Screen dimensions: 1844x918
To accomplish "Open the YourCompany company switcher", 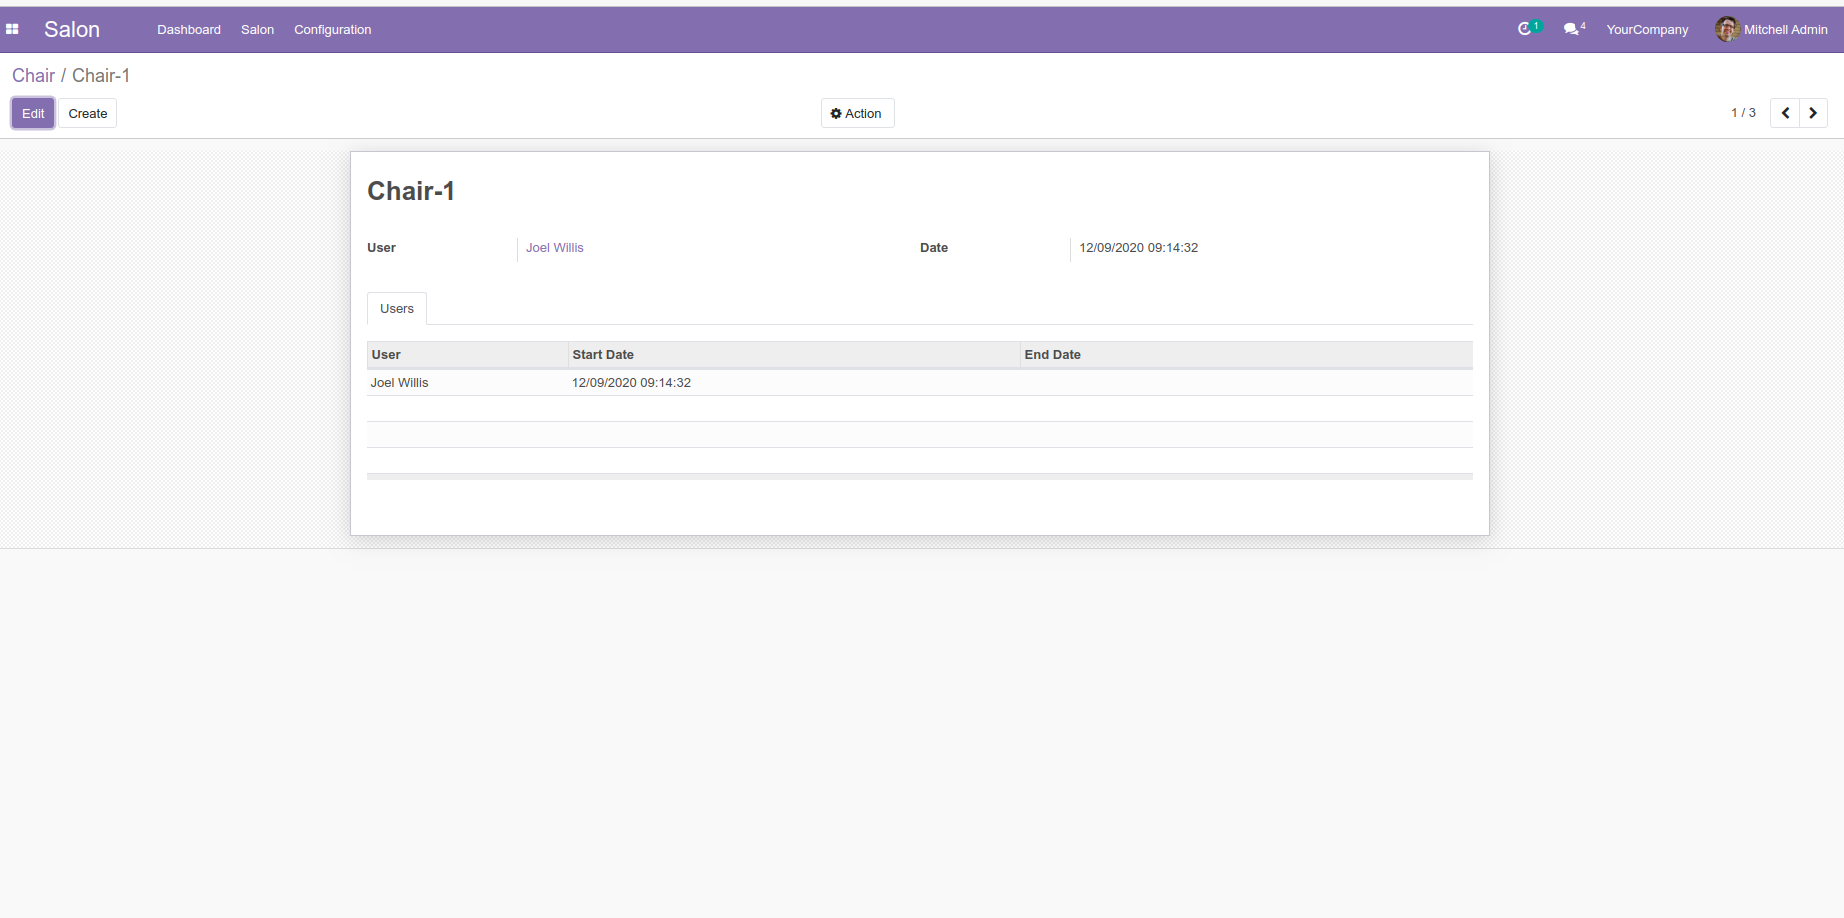I will (x=1647, y=30).
